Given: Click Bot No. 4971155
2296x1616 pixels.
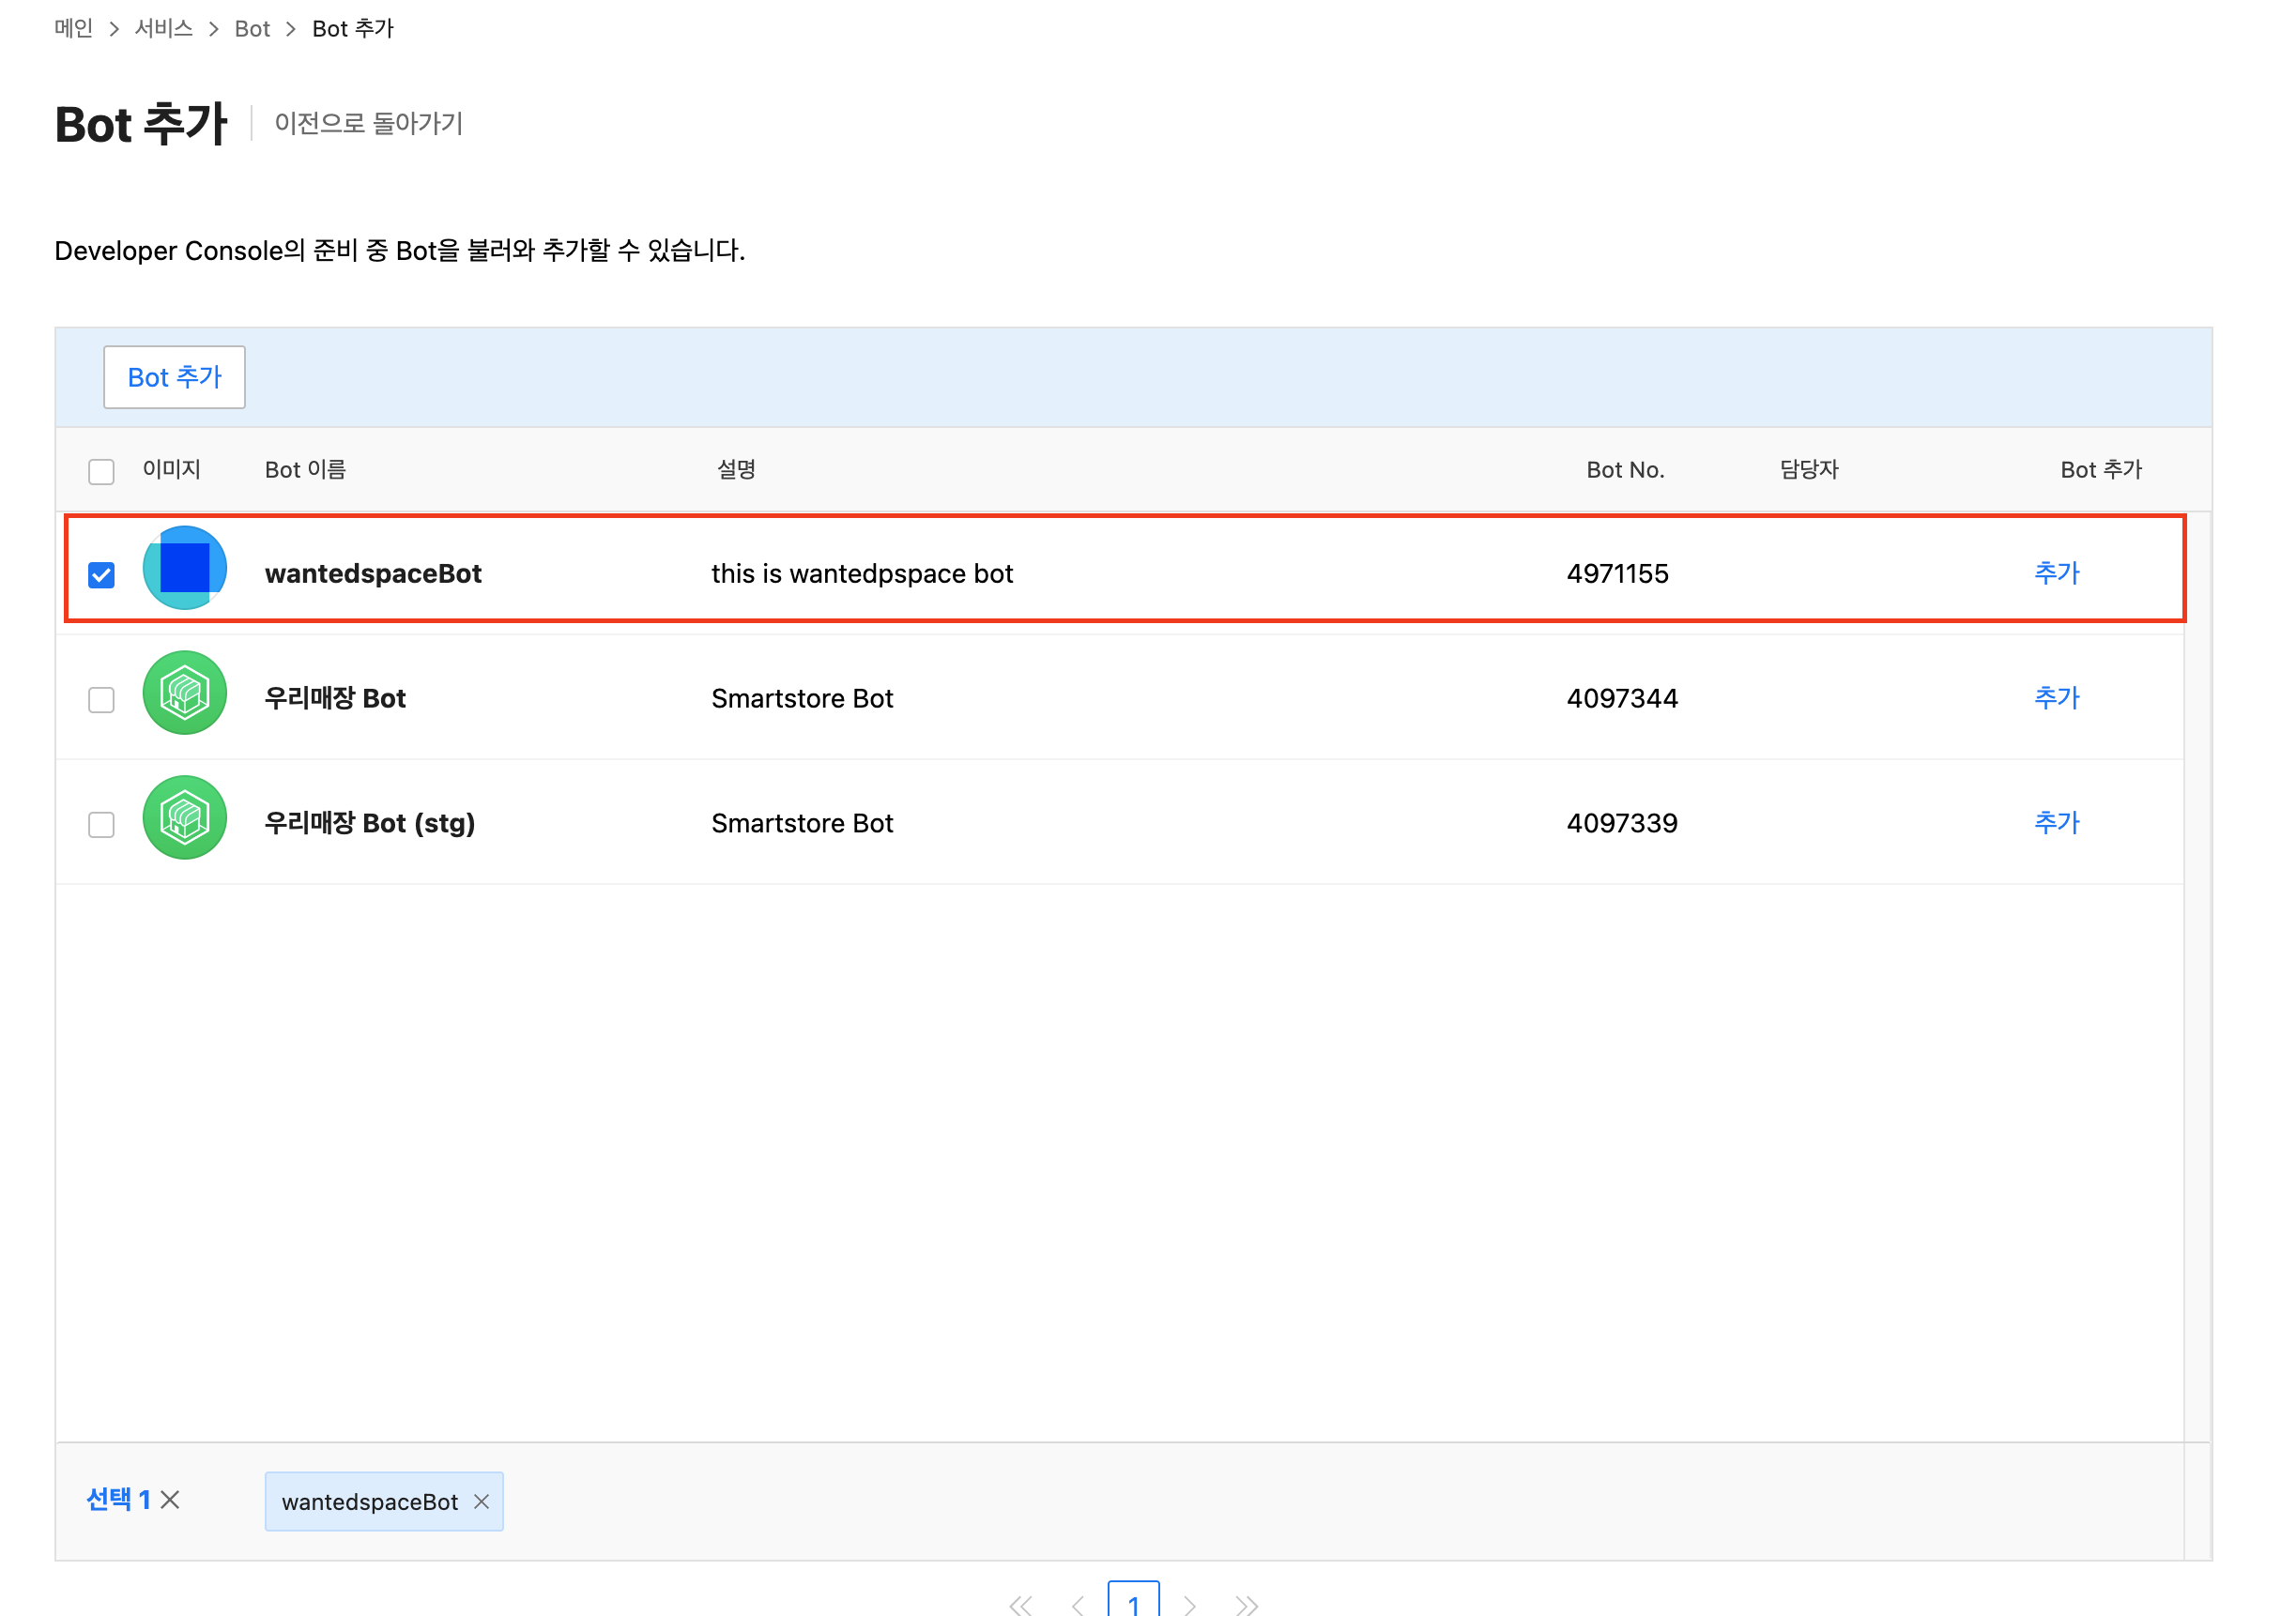Looking at the screenshot, I should pyautogui.click(x=1618, y=574).
